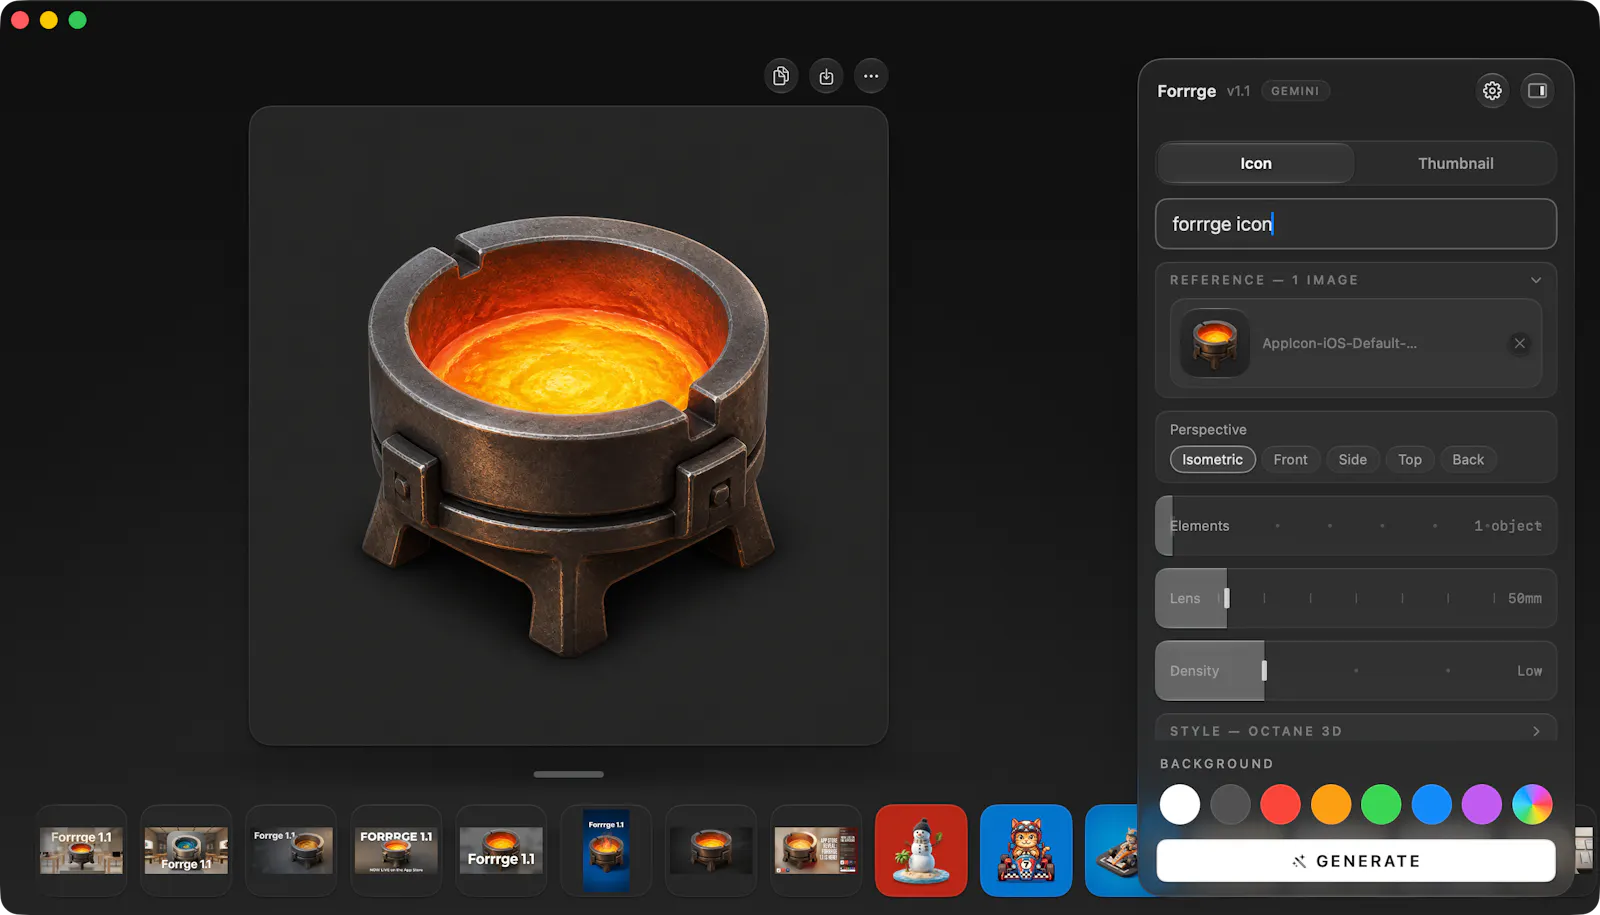Click the Density slider handle
1600x915 pixels.
(x=1264, y=671)
